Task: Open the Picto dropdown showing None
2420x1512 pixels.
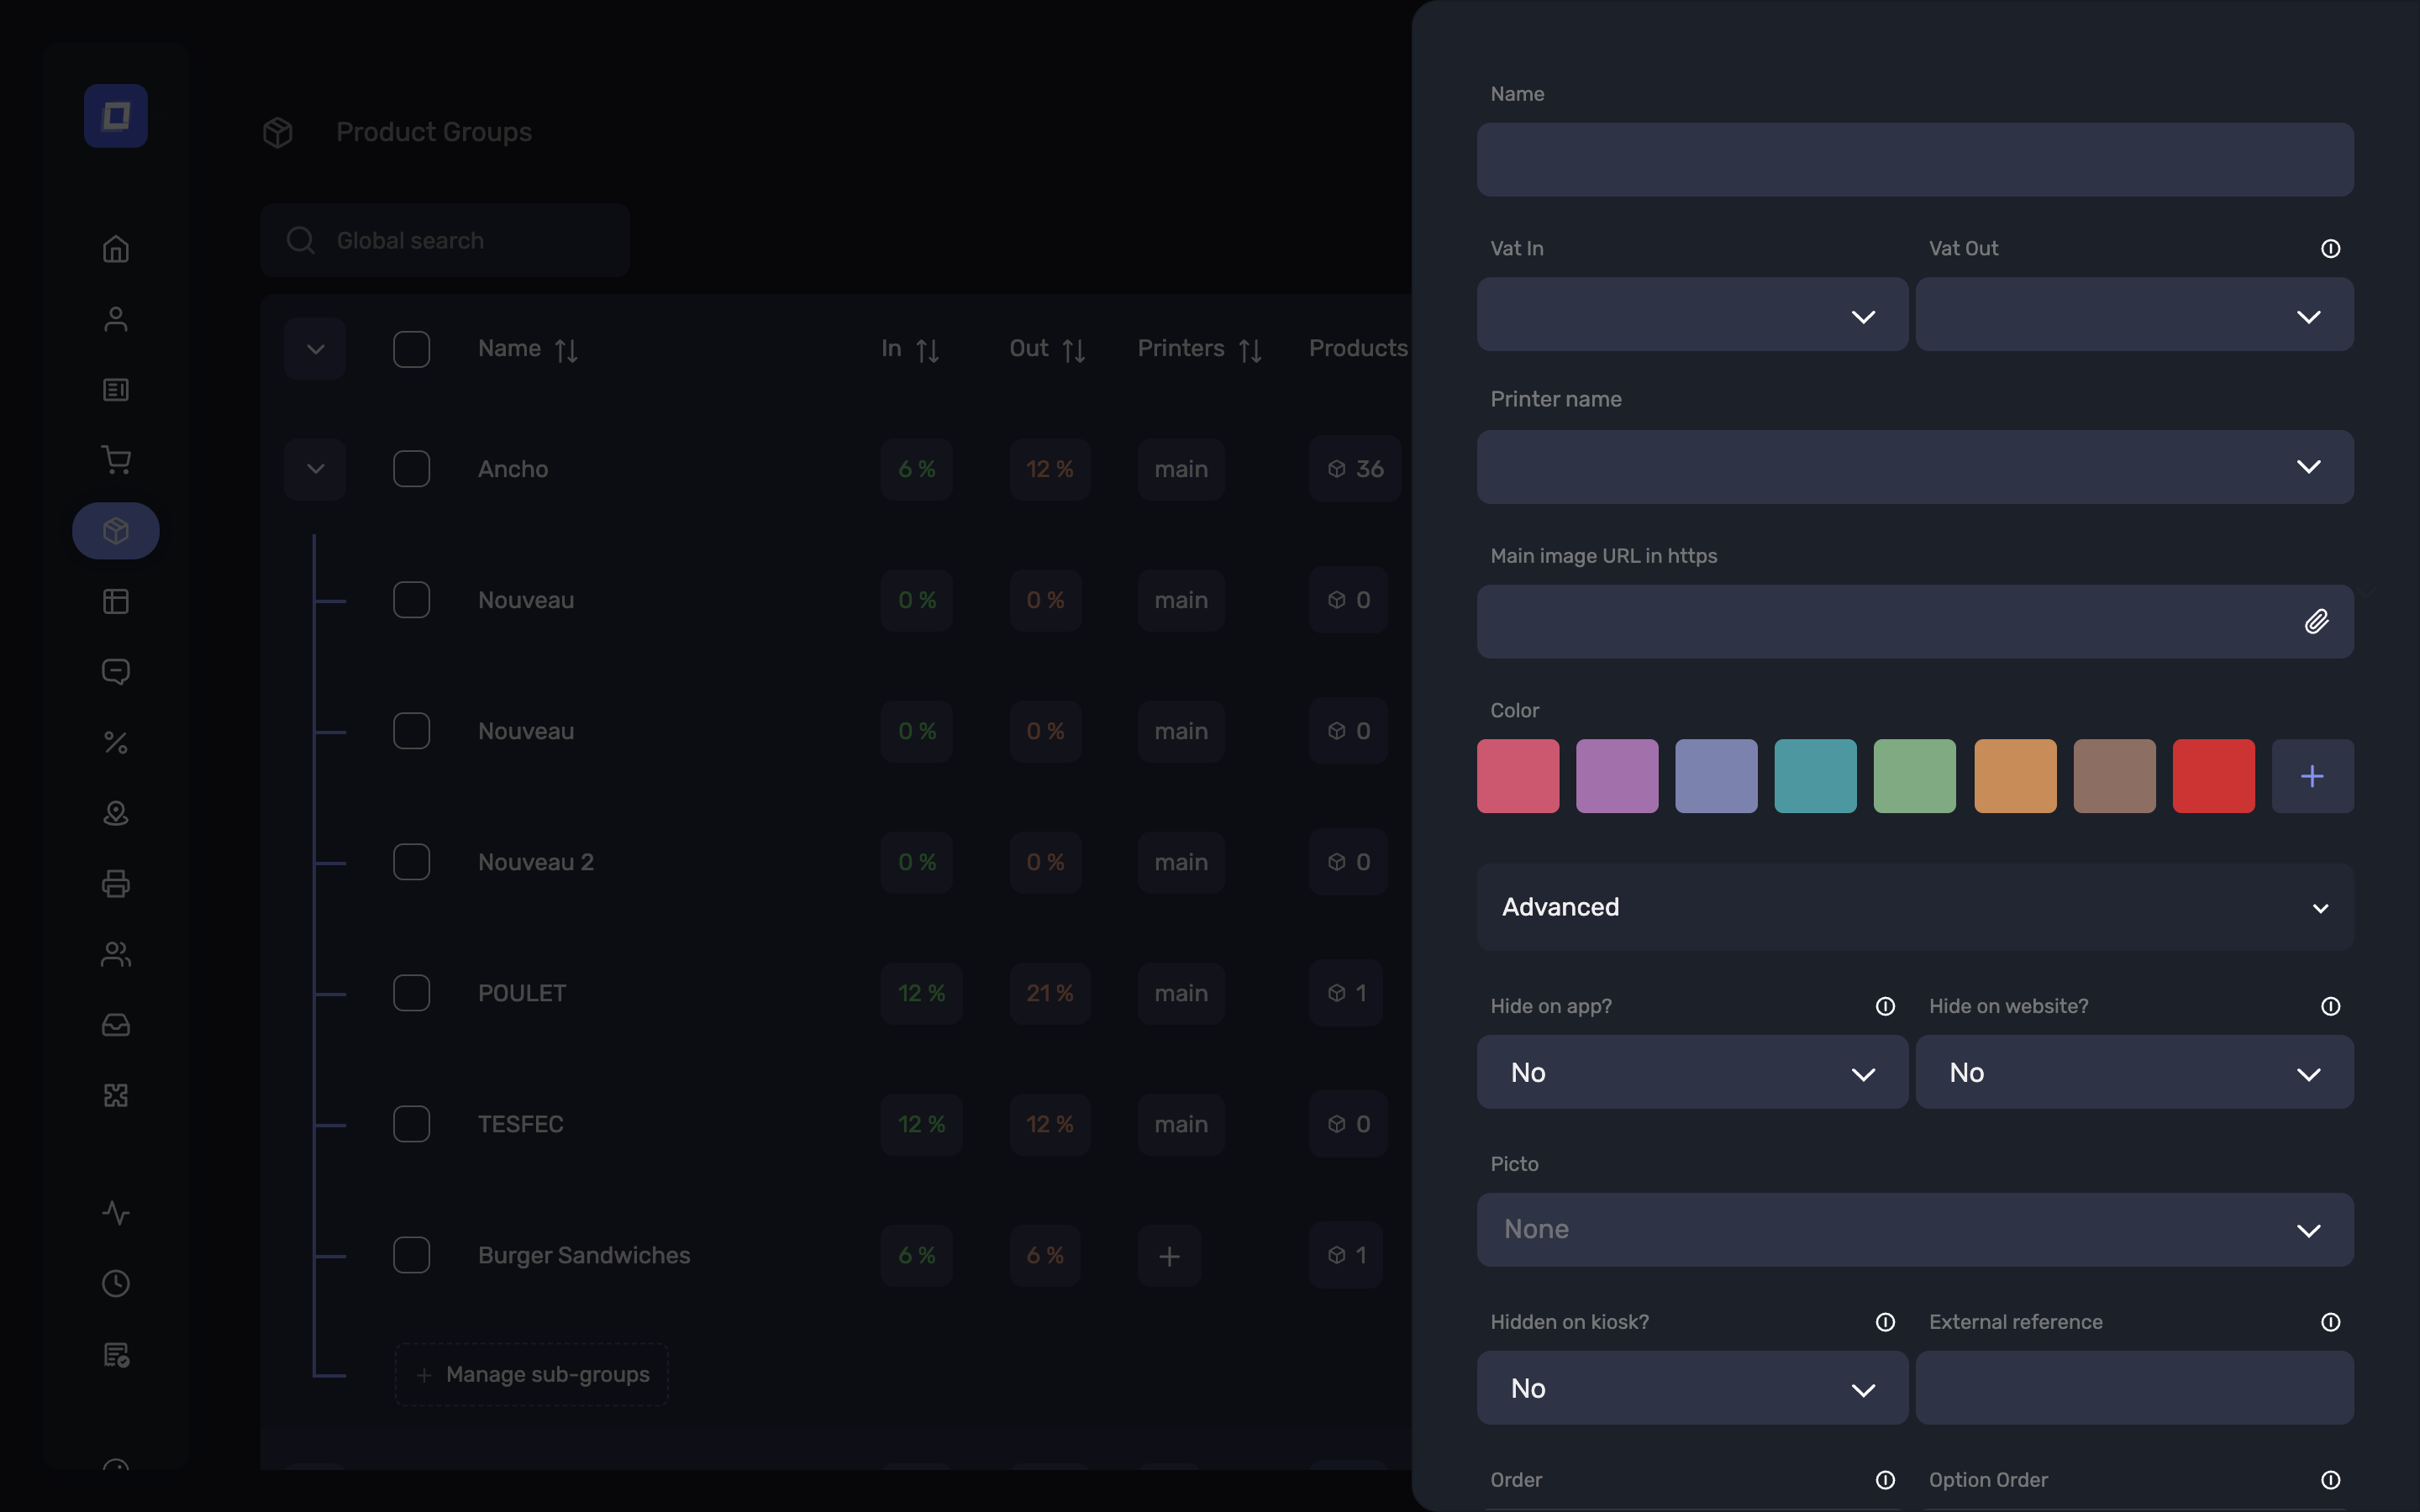Action: click(x=1915, y=1230)
